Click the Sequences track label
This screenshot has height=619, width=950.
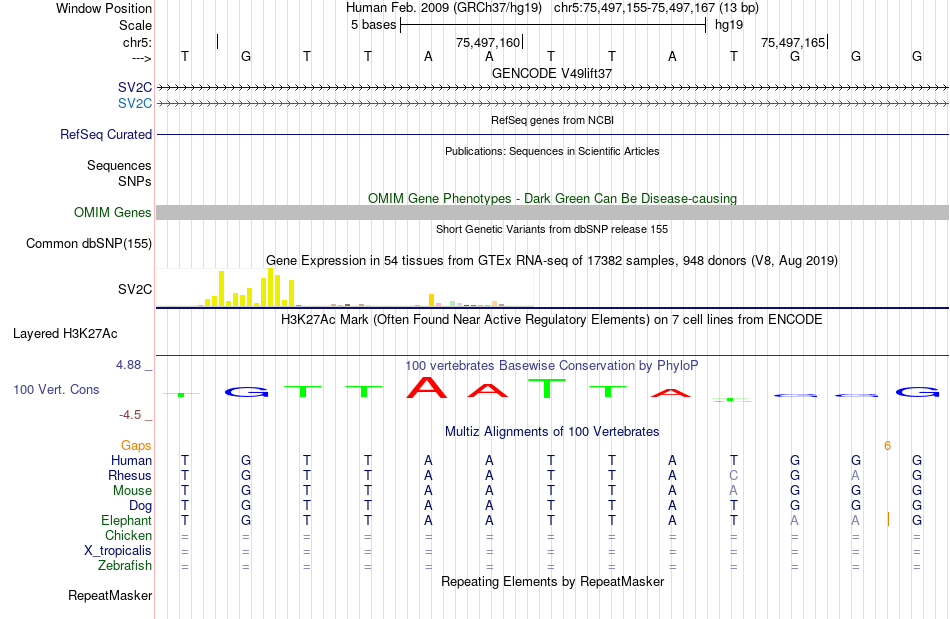(119, 165)
